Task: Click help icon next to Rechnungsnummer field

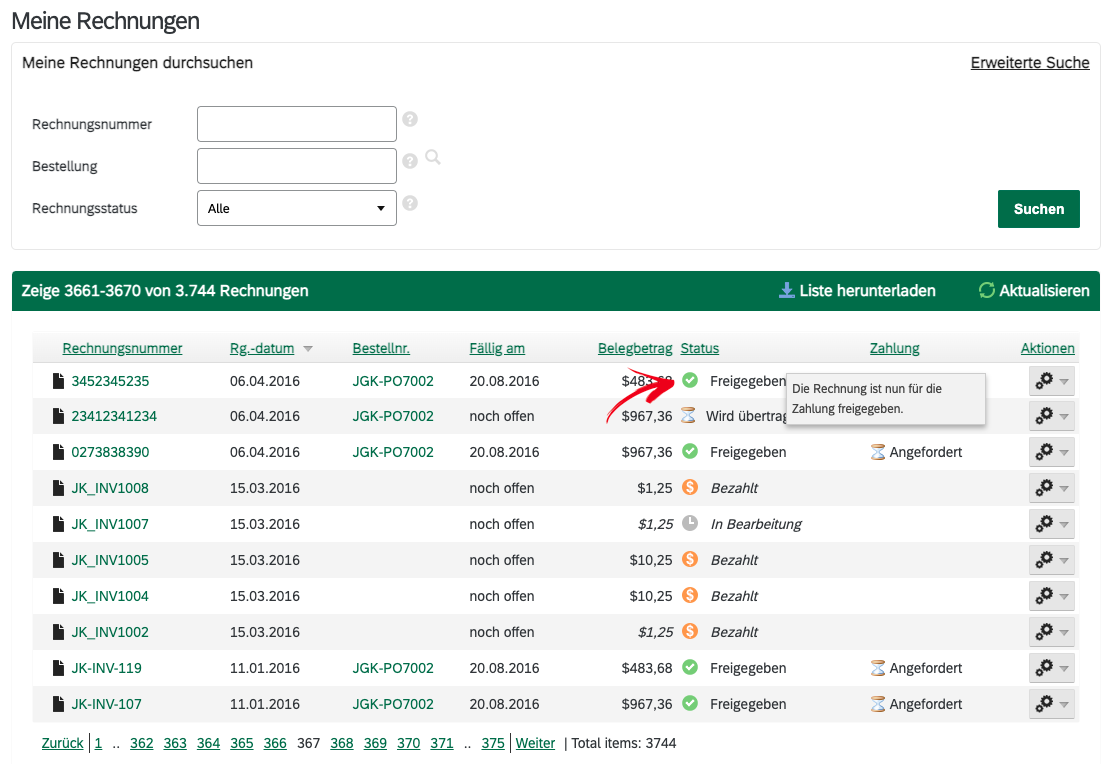Action: [x=410, y=119]
